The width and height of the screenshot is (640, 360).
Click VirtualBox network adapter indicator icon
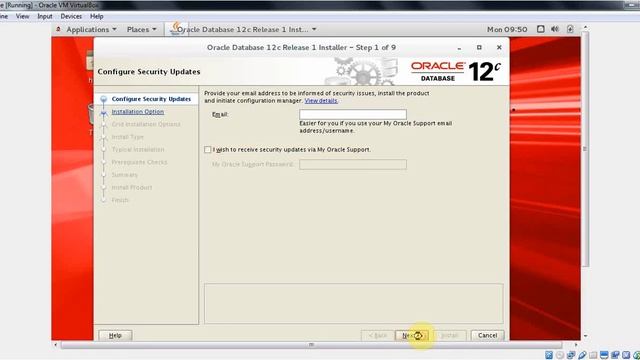pos(571,355)
